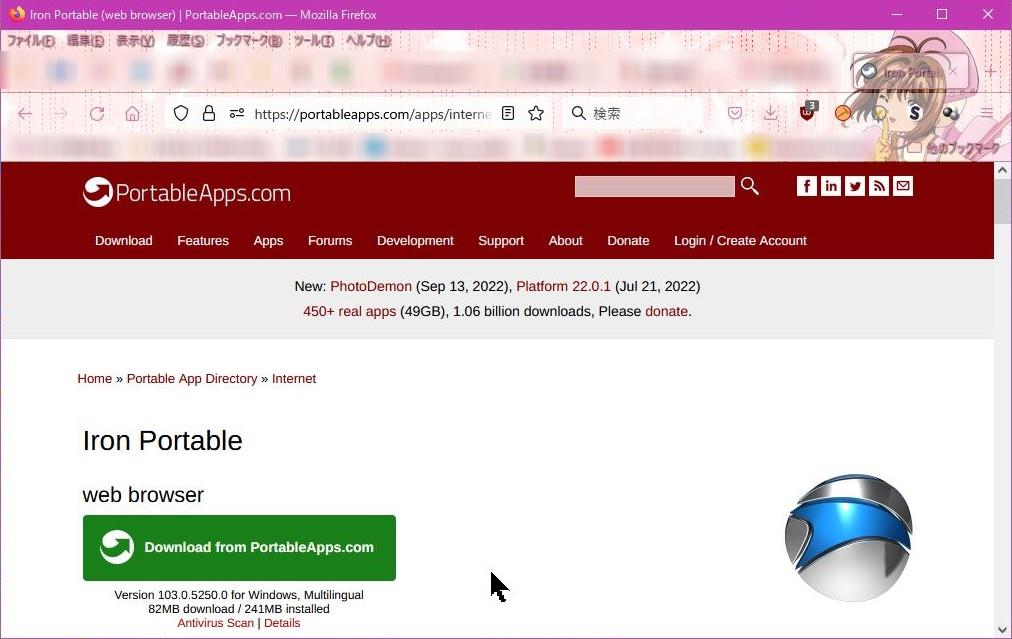Screen dimensions: 1012x639
Task: Open the ツール menu
Action: (314, 41)
